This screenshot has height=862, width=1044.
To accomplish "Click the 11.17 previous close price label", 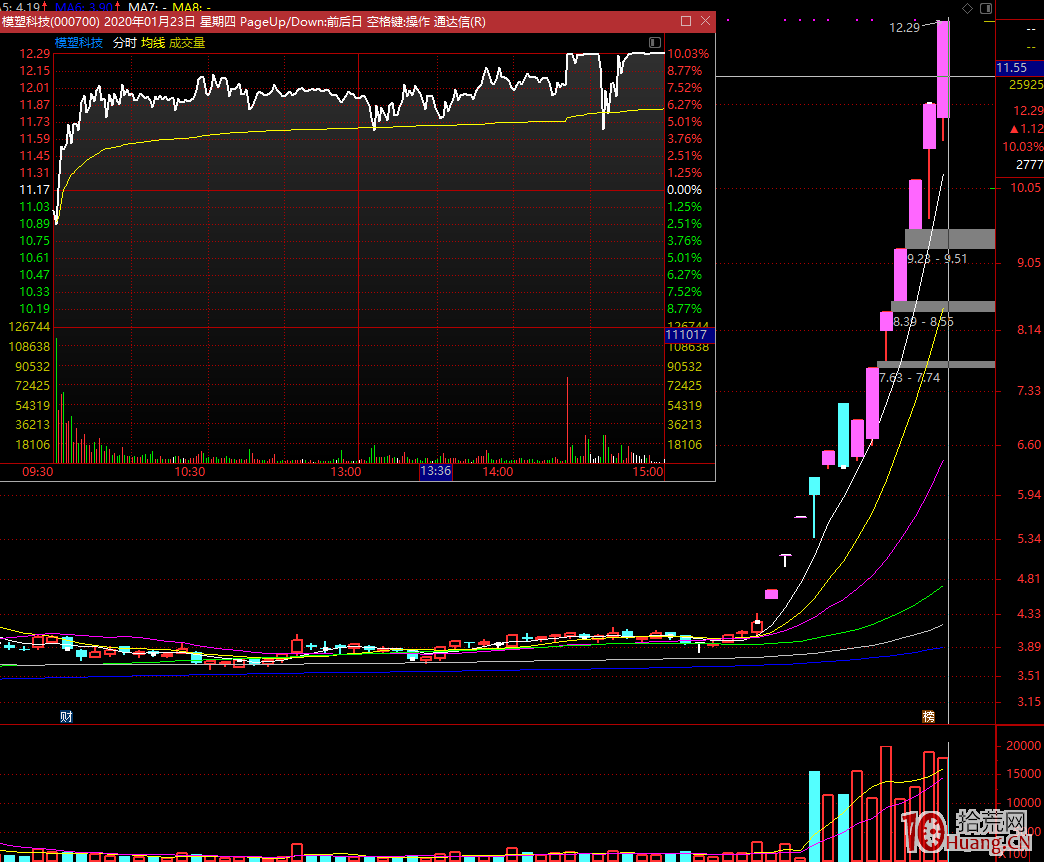I will [x=35, y=190].
